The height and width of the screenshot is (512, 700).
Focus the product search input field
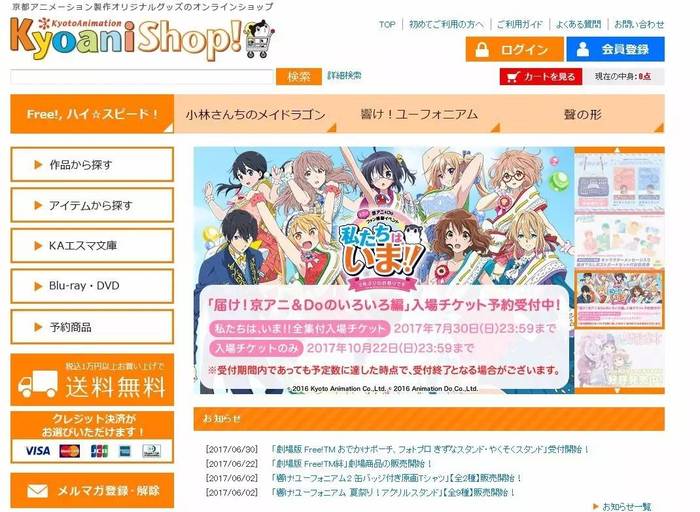point(142,77)
